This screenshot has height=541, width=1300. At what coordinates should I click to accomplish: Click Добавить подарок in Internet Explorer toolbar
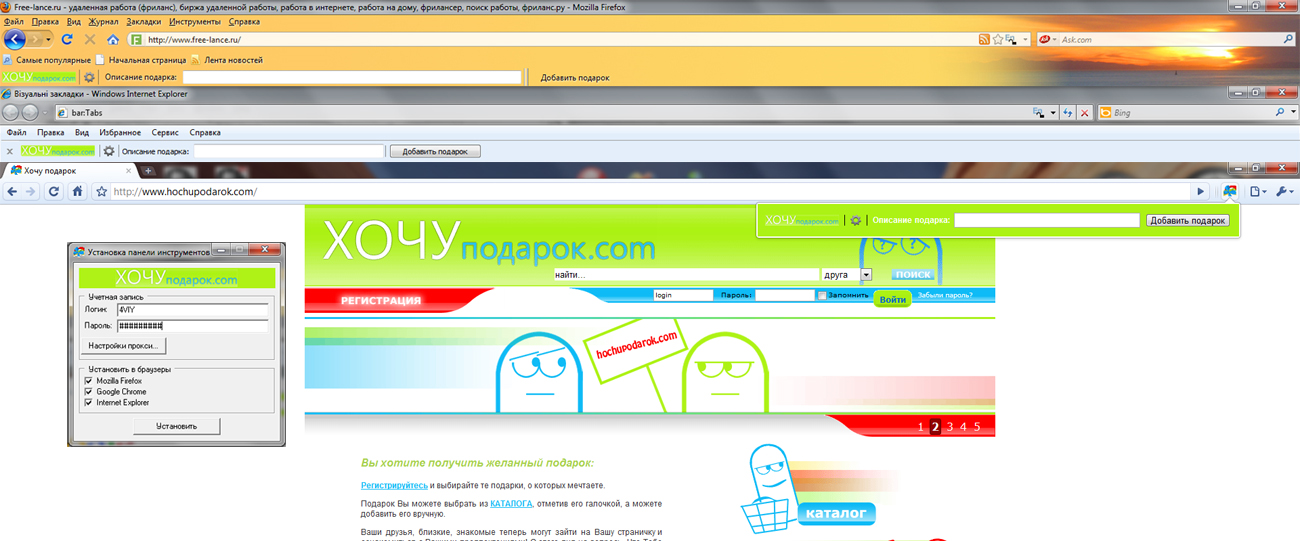point(435,151)
